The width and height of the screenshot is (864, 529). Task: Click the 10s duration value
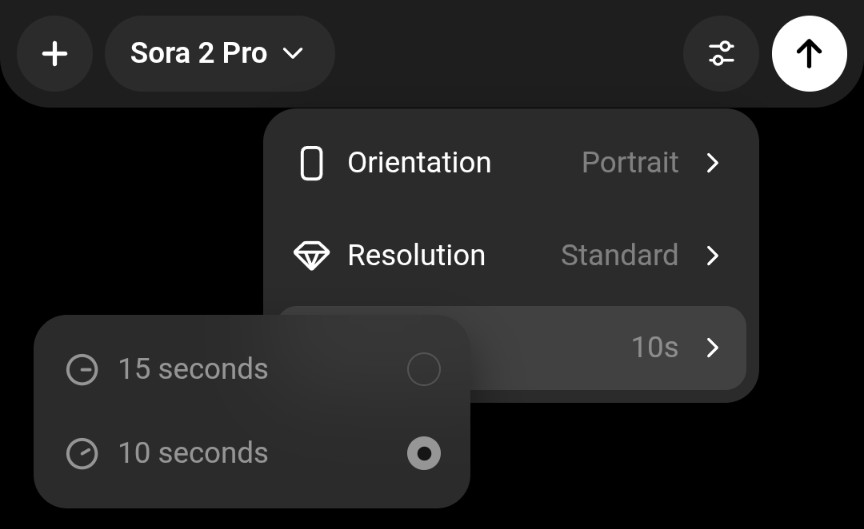pos(654,348)
